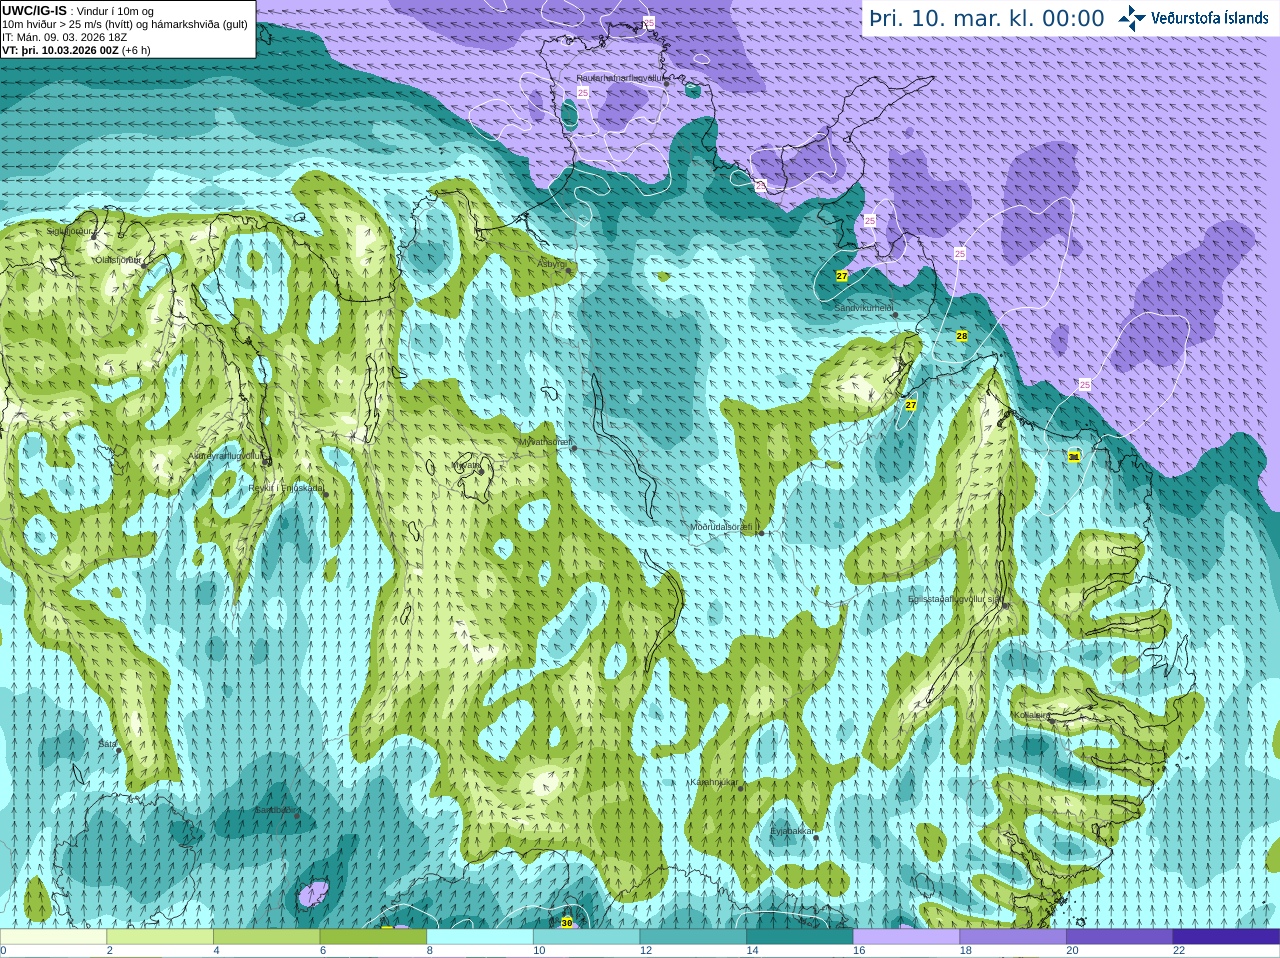Click the Veðurstofa Íslands logo icon

click(x=1132, y=18)
